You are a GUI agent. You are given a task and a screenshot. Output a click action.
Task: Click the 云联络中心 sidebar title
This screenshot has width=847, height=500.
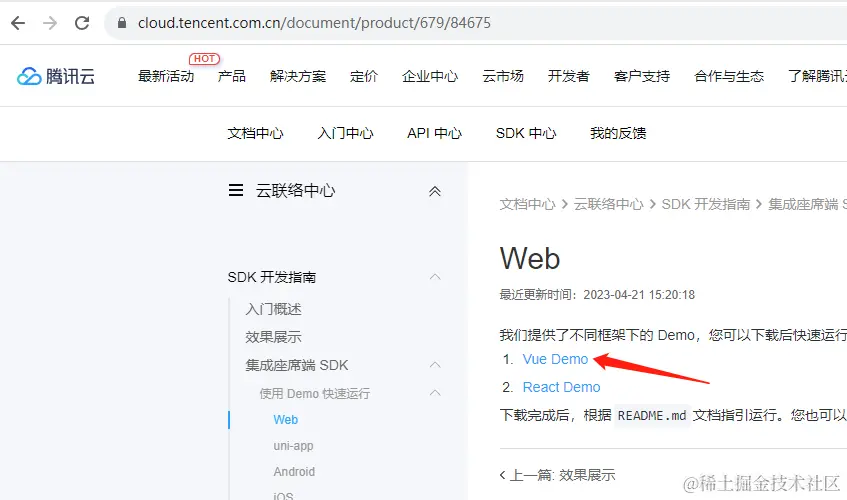[x=295, y=190]
